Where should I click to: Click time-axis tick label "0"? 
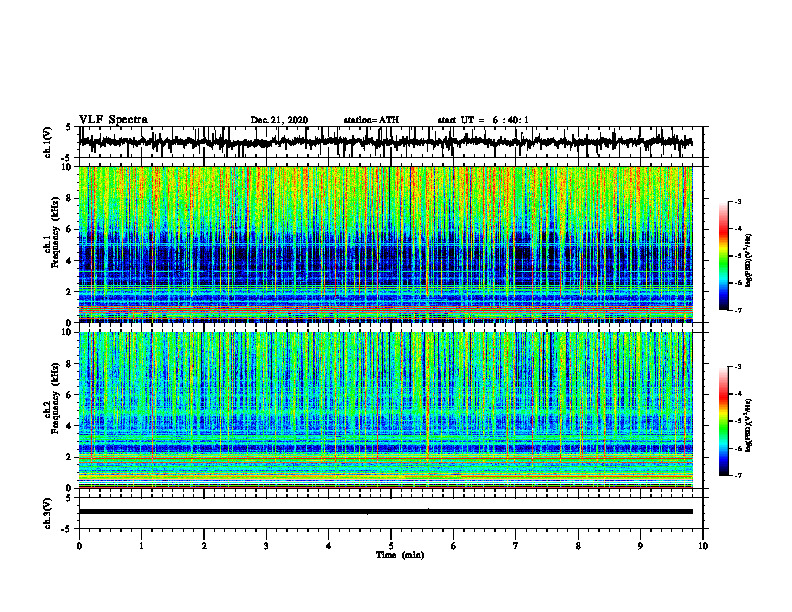pyautogui.click(x=79, y=546)
